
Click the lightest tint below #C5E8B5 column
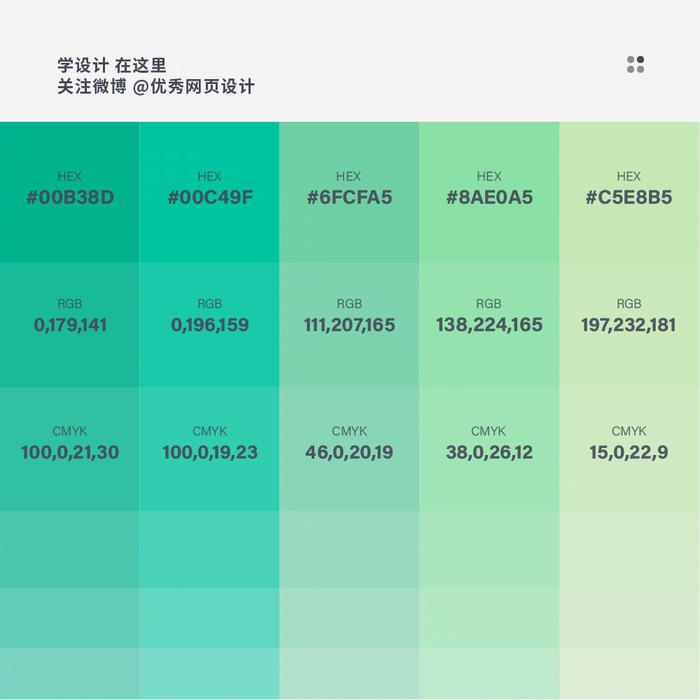click(x=629, y=673)
